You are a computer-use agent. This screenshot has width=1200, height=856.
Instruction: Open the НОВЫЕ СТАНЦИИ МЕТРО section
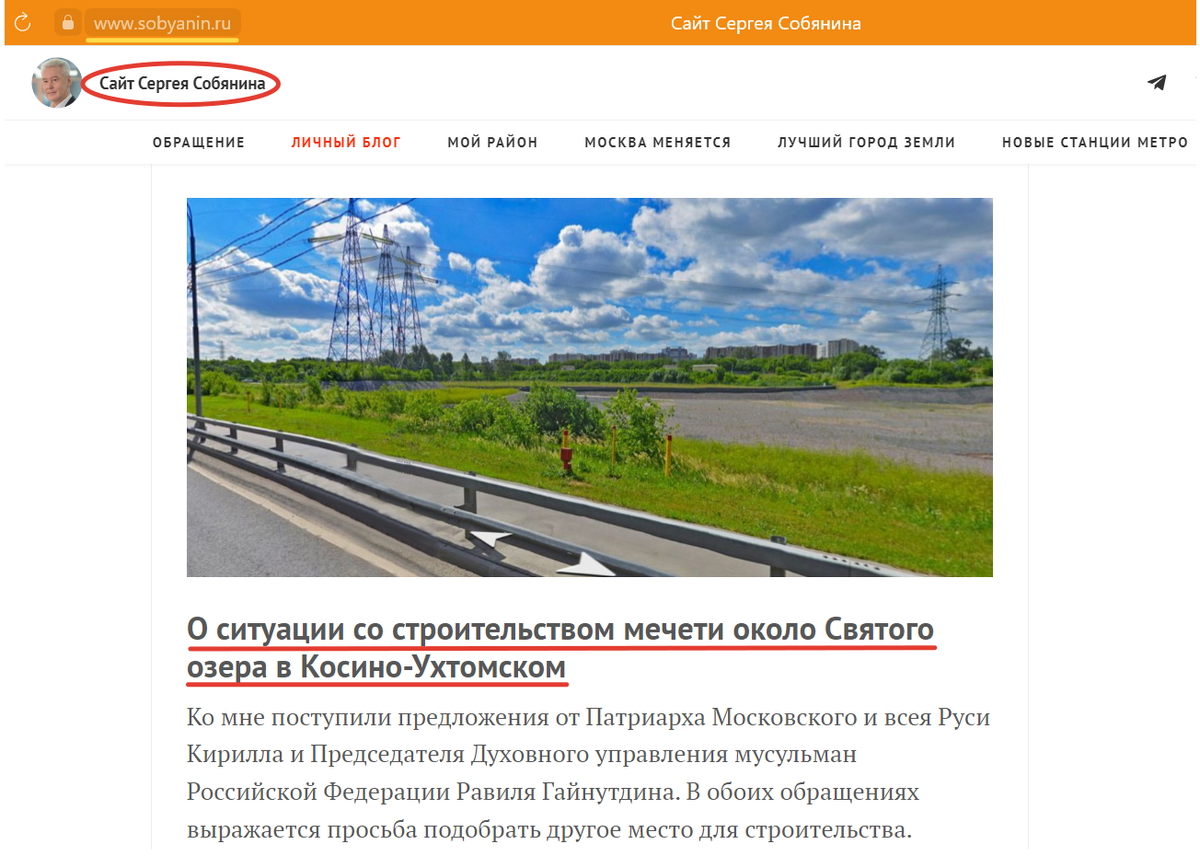pyautogui.click(x=1095, y=143)
